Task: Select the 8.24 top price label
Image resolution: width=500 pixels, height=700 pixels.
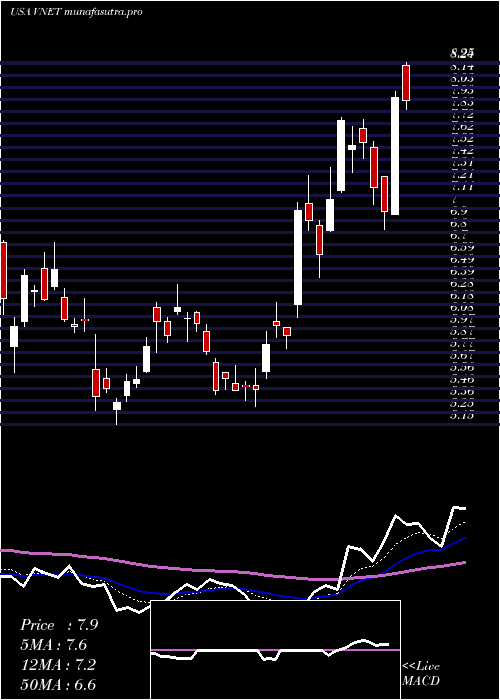Action: pyautogui.click(x=462, y=54)
